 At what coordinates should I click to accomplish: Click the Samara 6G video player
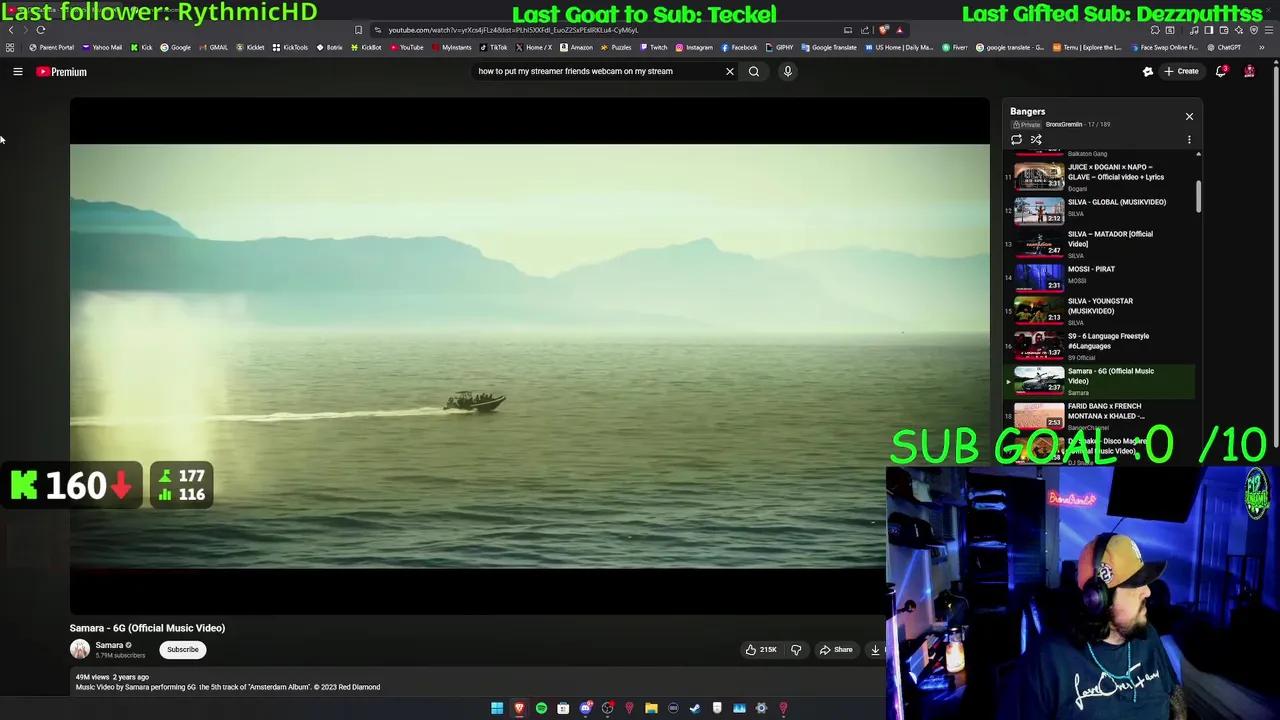point(529,356)
